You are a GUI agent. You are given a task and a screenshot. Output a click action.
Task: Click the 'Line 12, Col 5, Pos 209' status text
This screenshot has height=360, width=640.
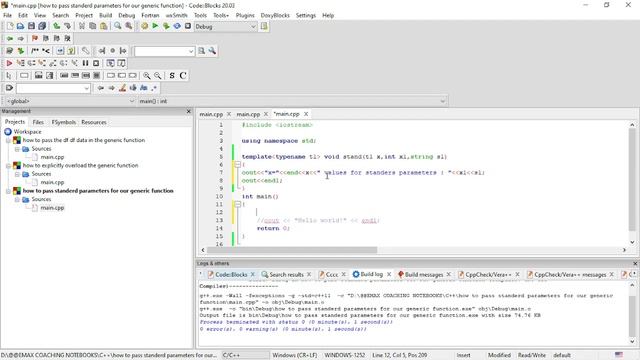point(400,355)
